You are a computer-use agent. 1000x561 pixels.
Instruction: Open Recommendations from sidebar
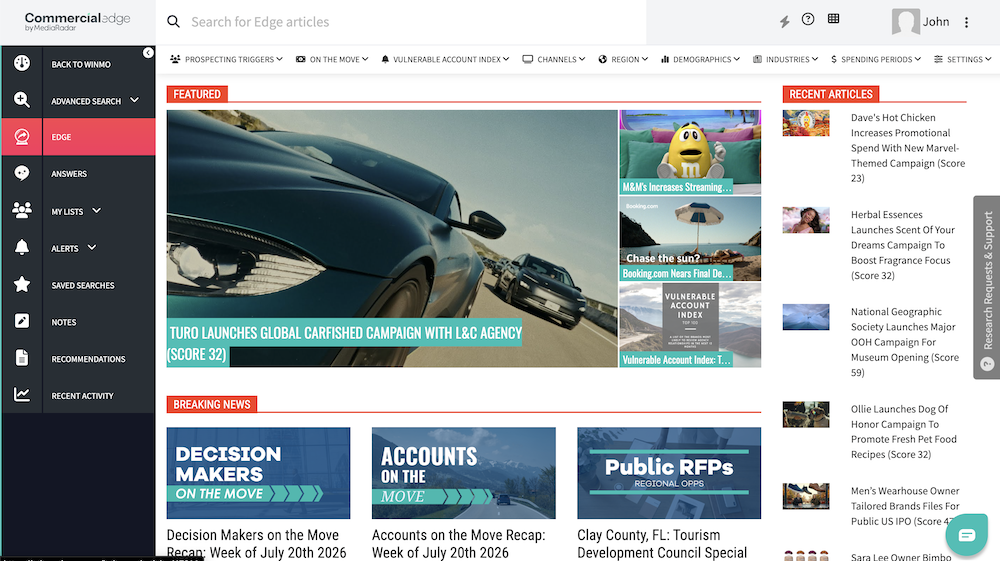pos(89,359)
